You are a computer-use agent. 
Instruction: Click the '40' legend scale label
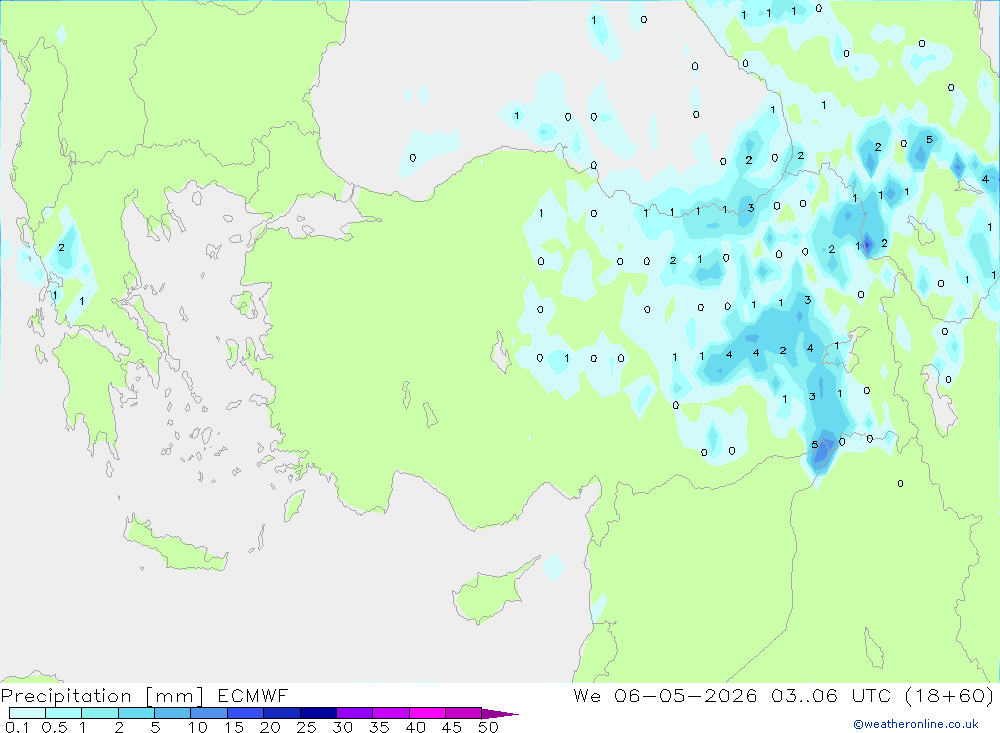coord(415,727)
